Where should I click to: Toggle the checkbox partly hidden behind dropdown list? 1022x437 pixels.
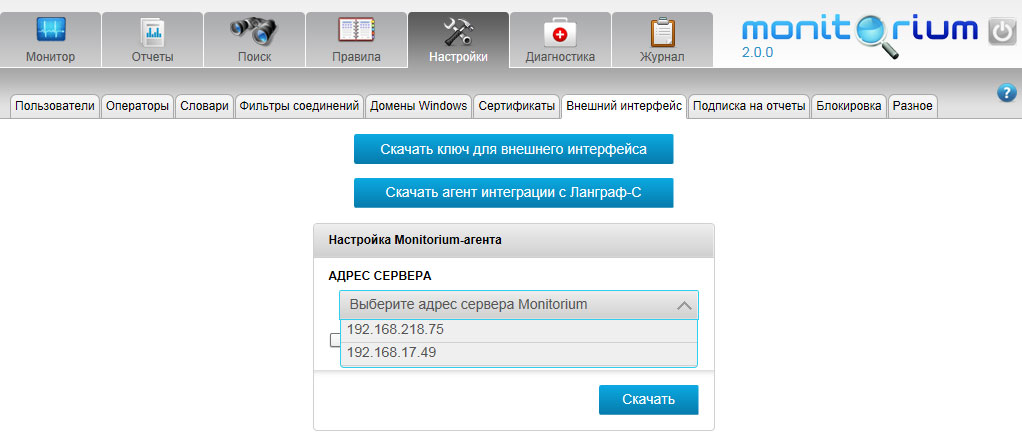tap(335, 340)
